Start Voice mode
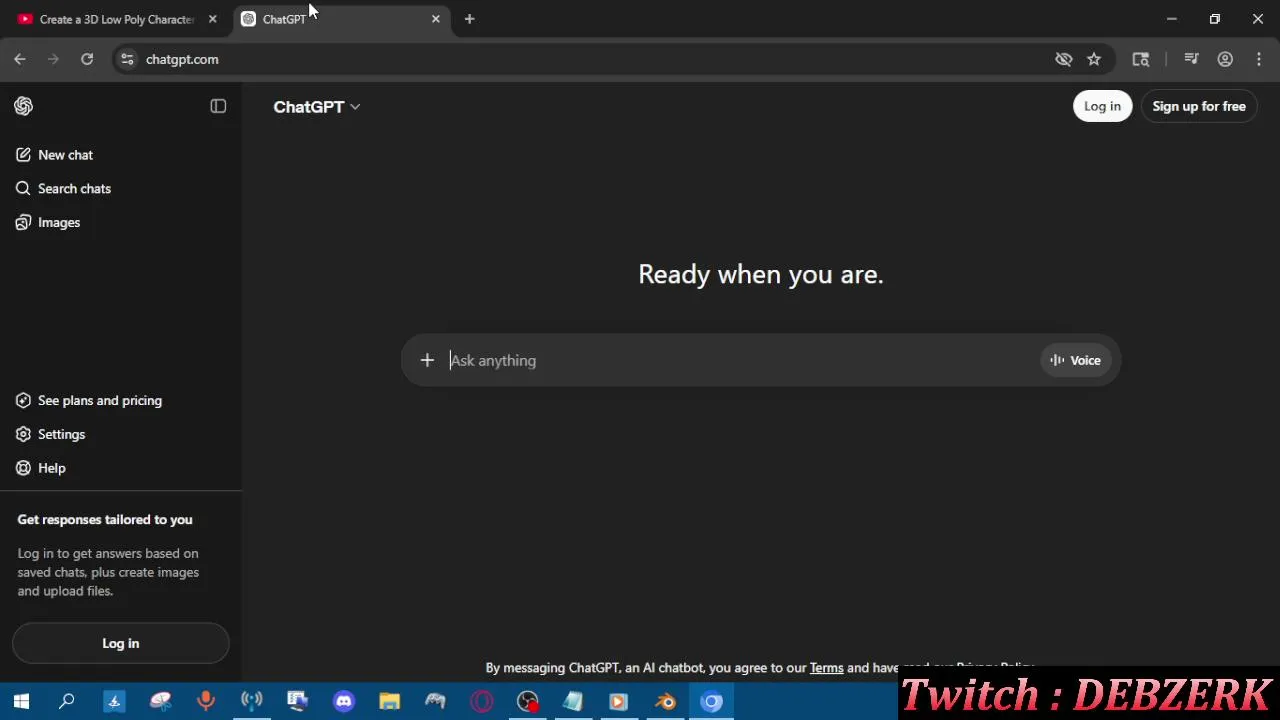The image size is (1280, 720). point(1075,360)
